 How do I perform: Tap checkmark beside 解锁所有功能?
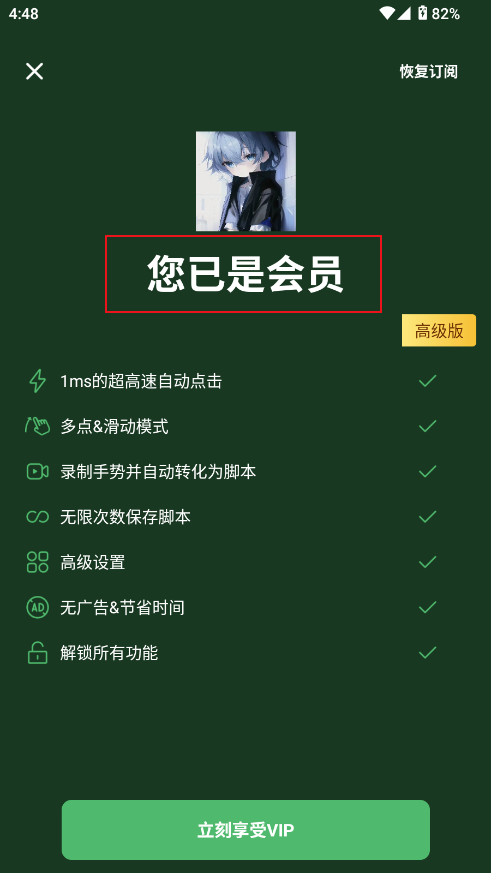(428, 653)
